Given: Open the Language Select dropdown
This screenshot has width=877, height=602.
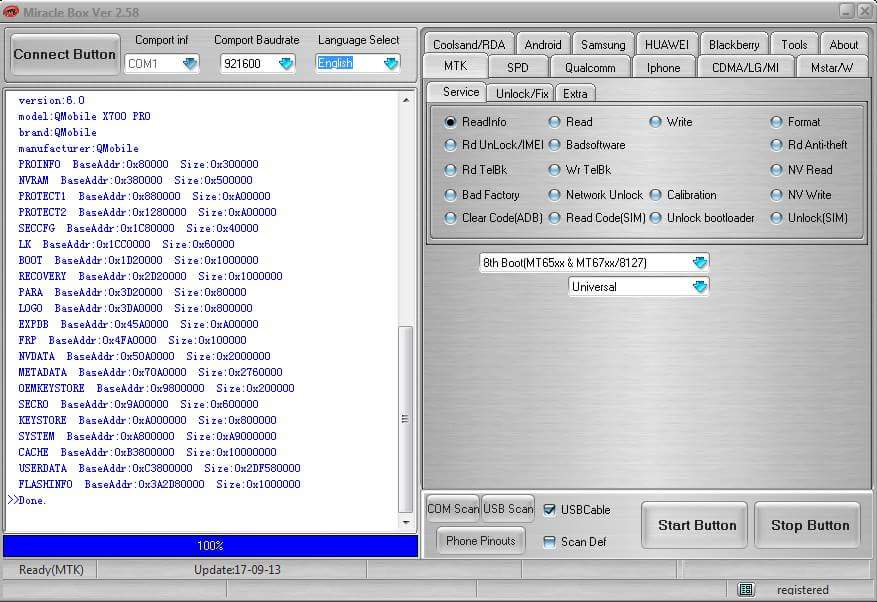Looking at the screenshot, I should (391, 63).
